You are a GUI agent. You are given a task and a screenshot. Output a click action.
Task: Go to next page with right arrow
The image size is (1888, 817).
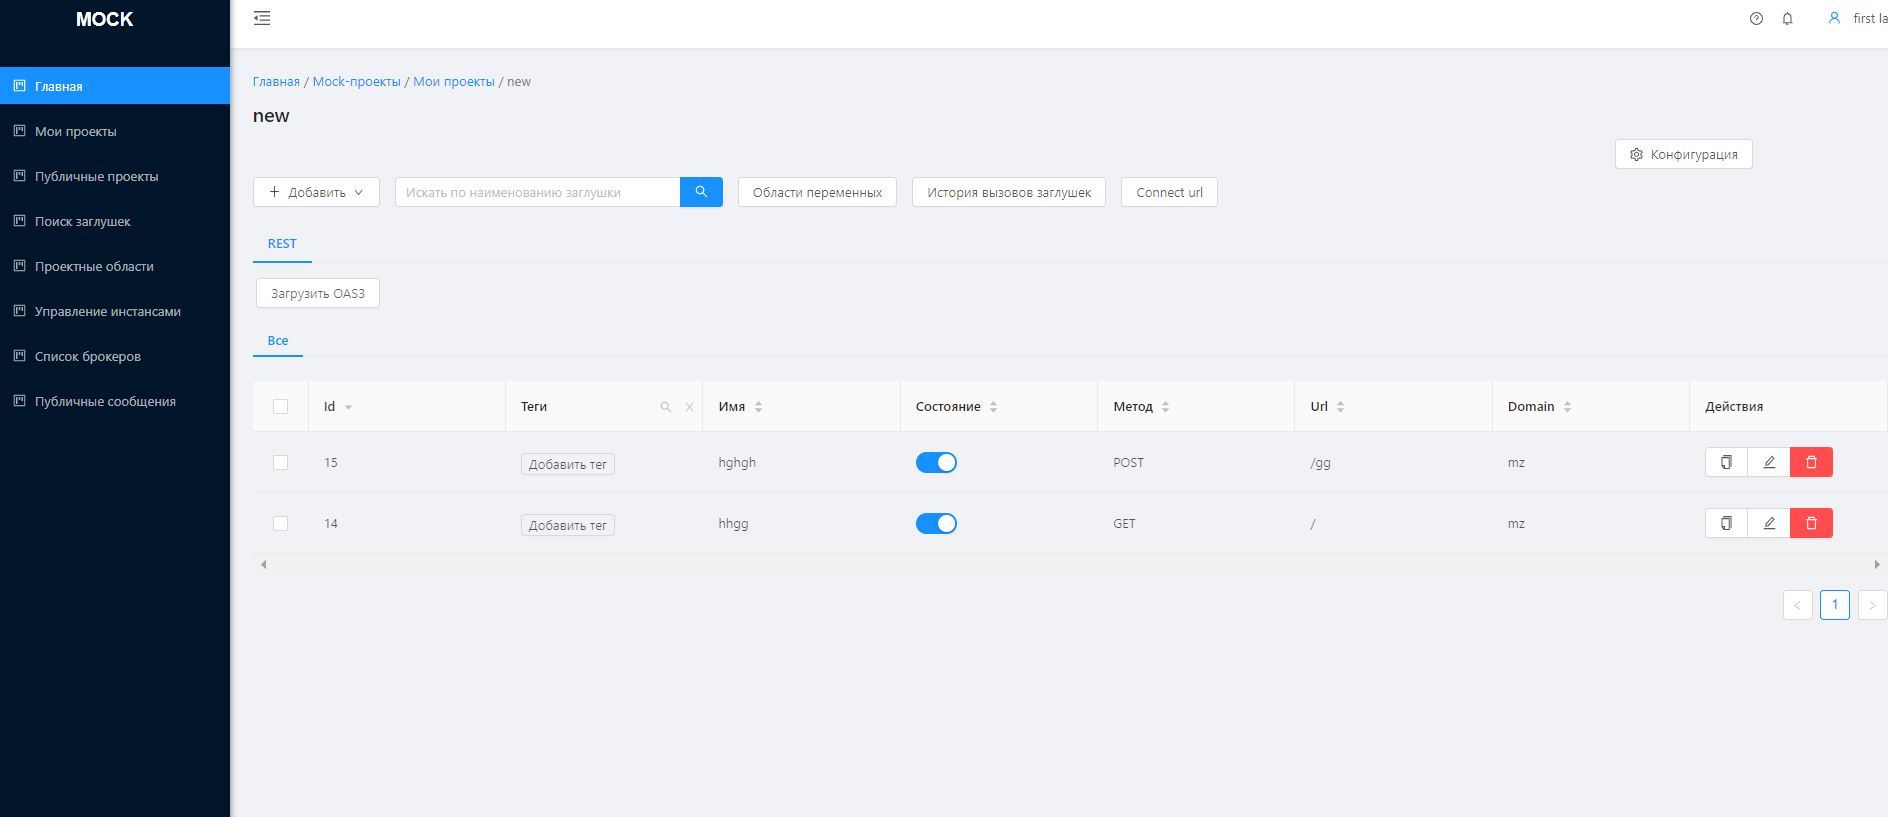tap(1872, 605)
